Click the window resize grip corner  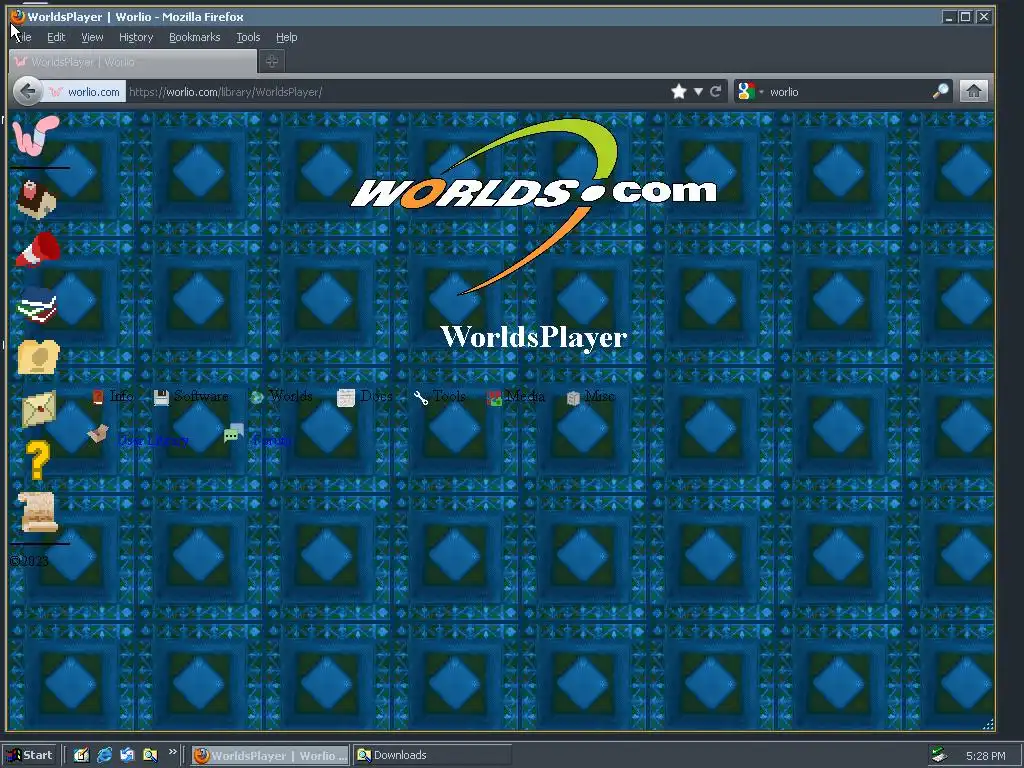[x=988, y=724]
